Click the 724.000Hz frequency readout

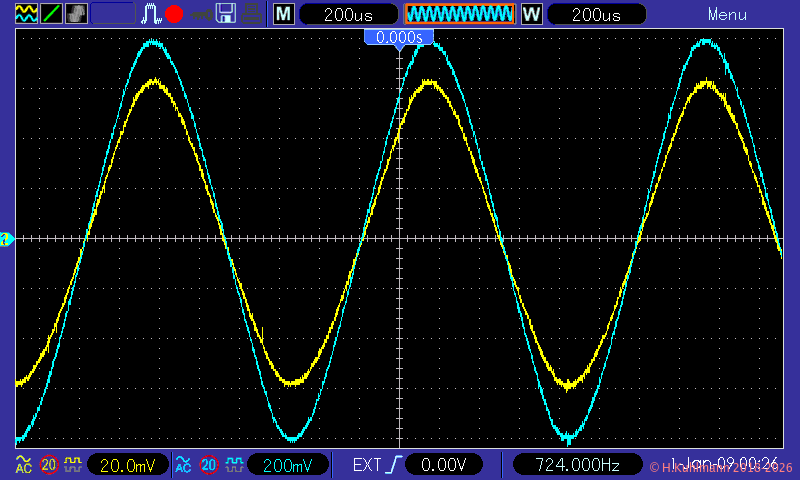click(x=575, y=465)
